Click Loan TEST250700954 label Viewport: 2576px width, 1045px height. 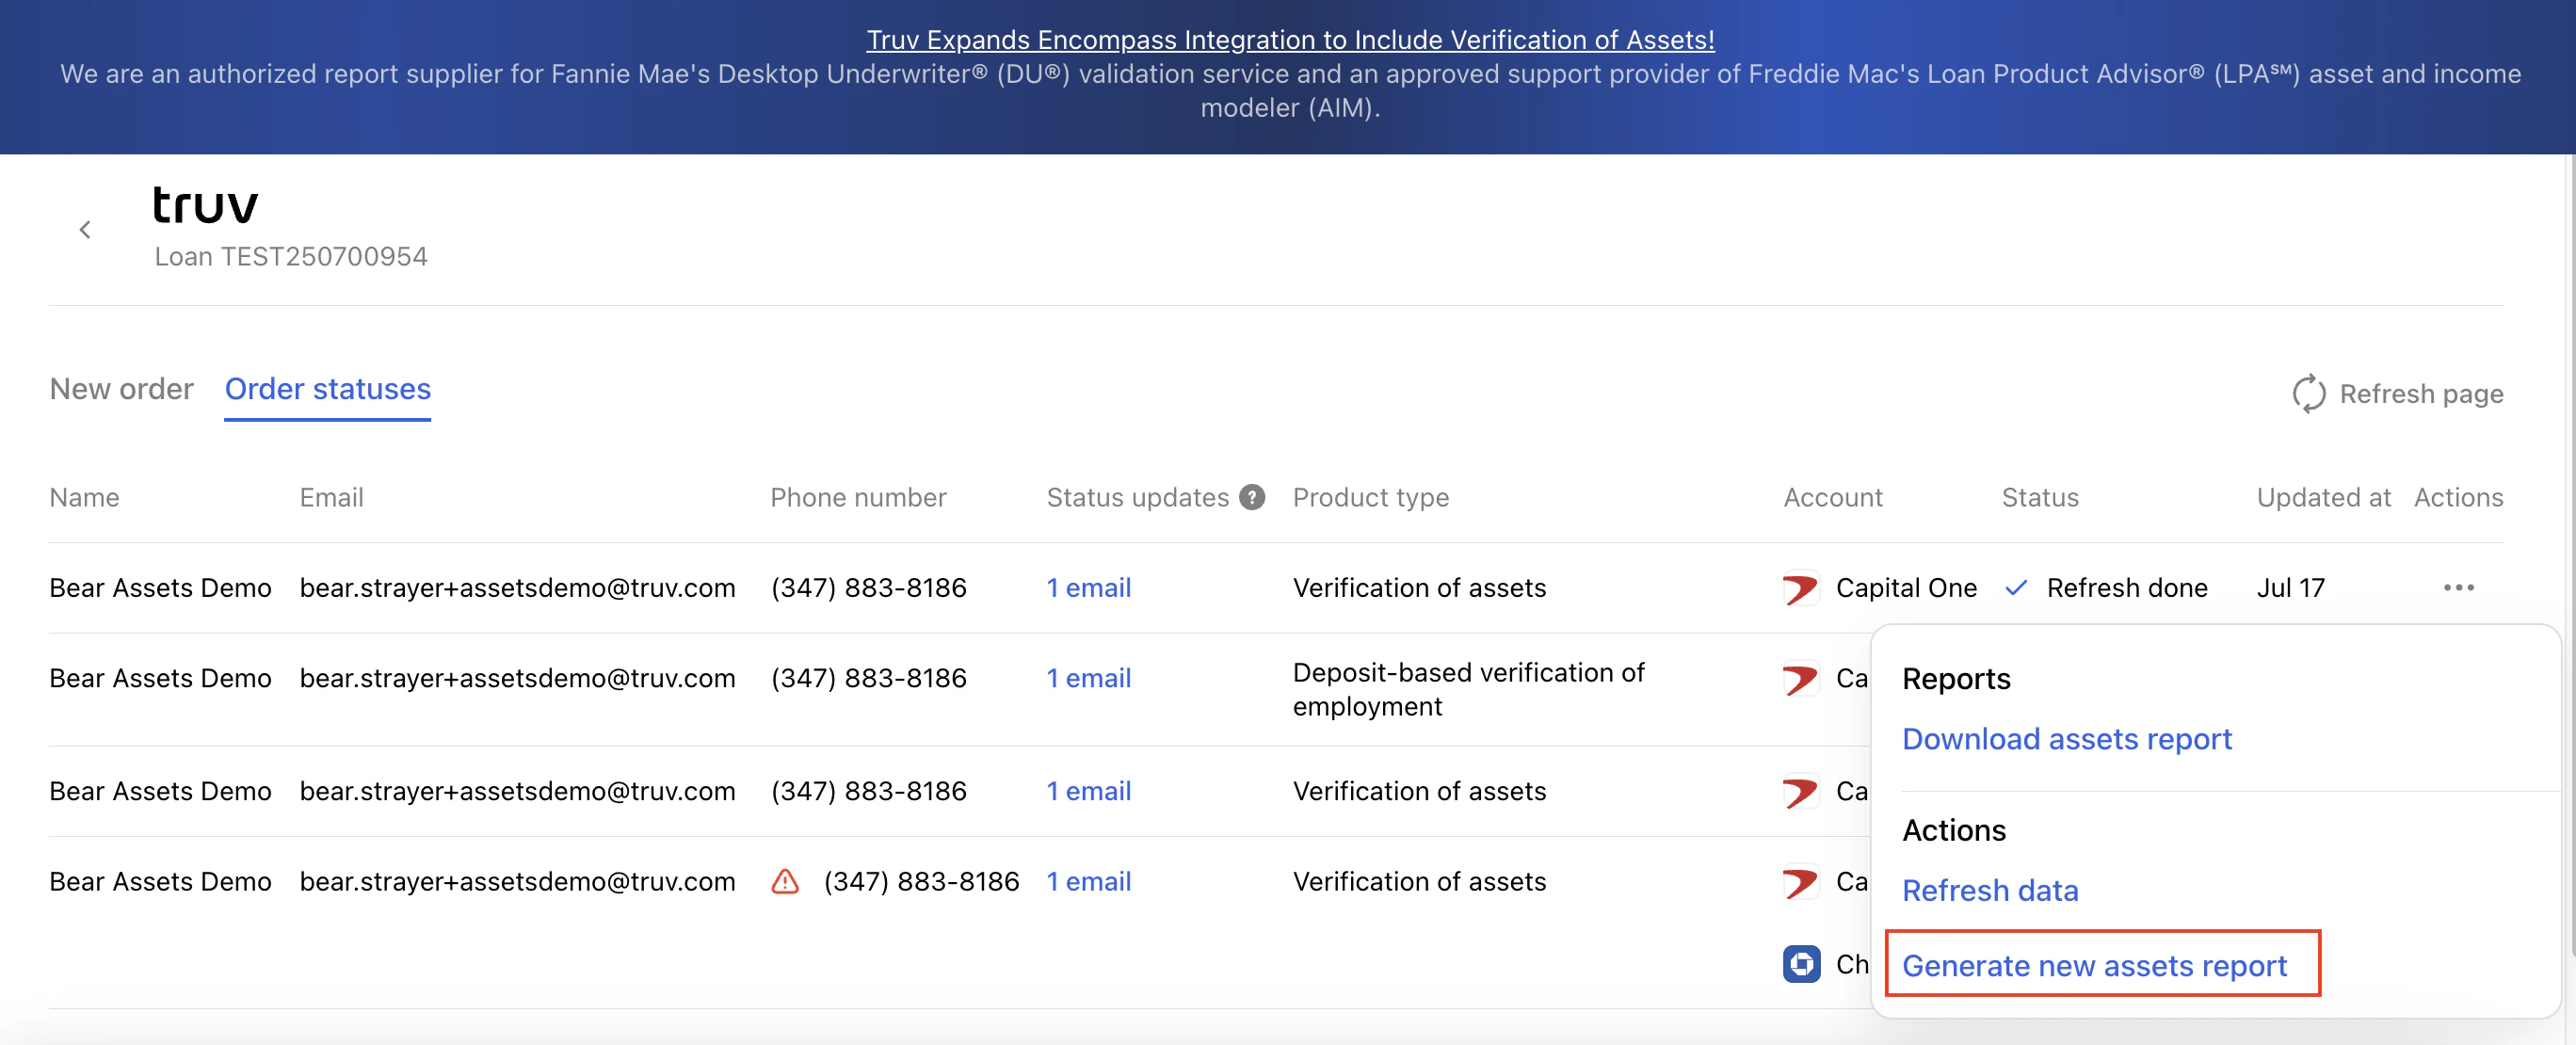[290, 255]
